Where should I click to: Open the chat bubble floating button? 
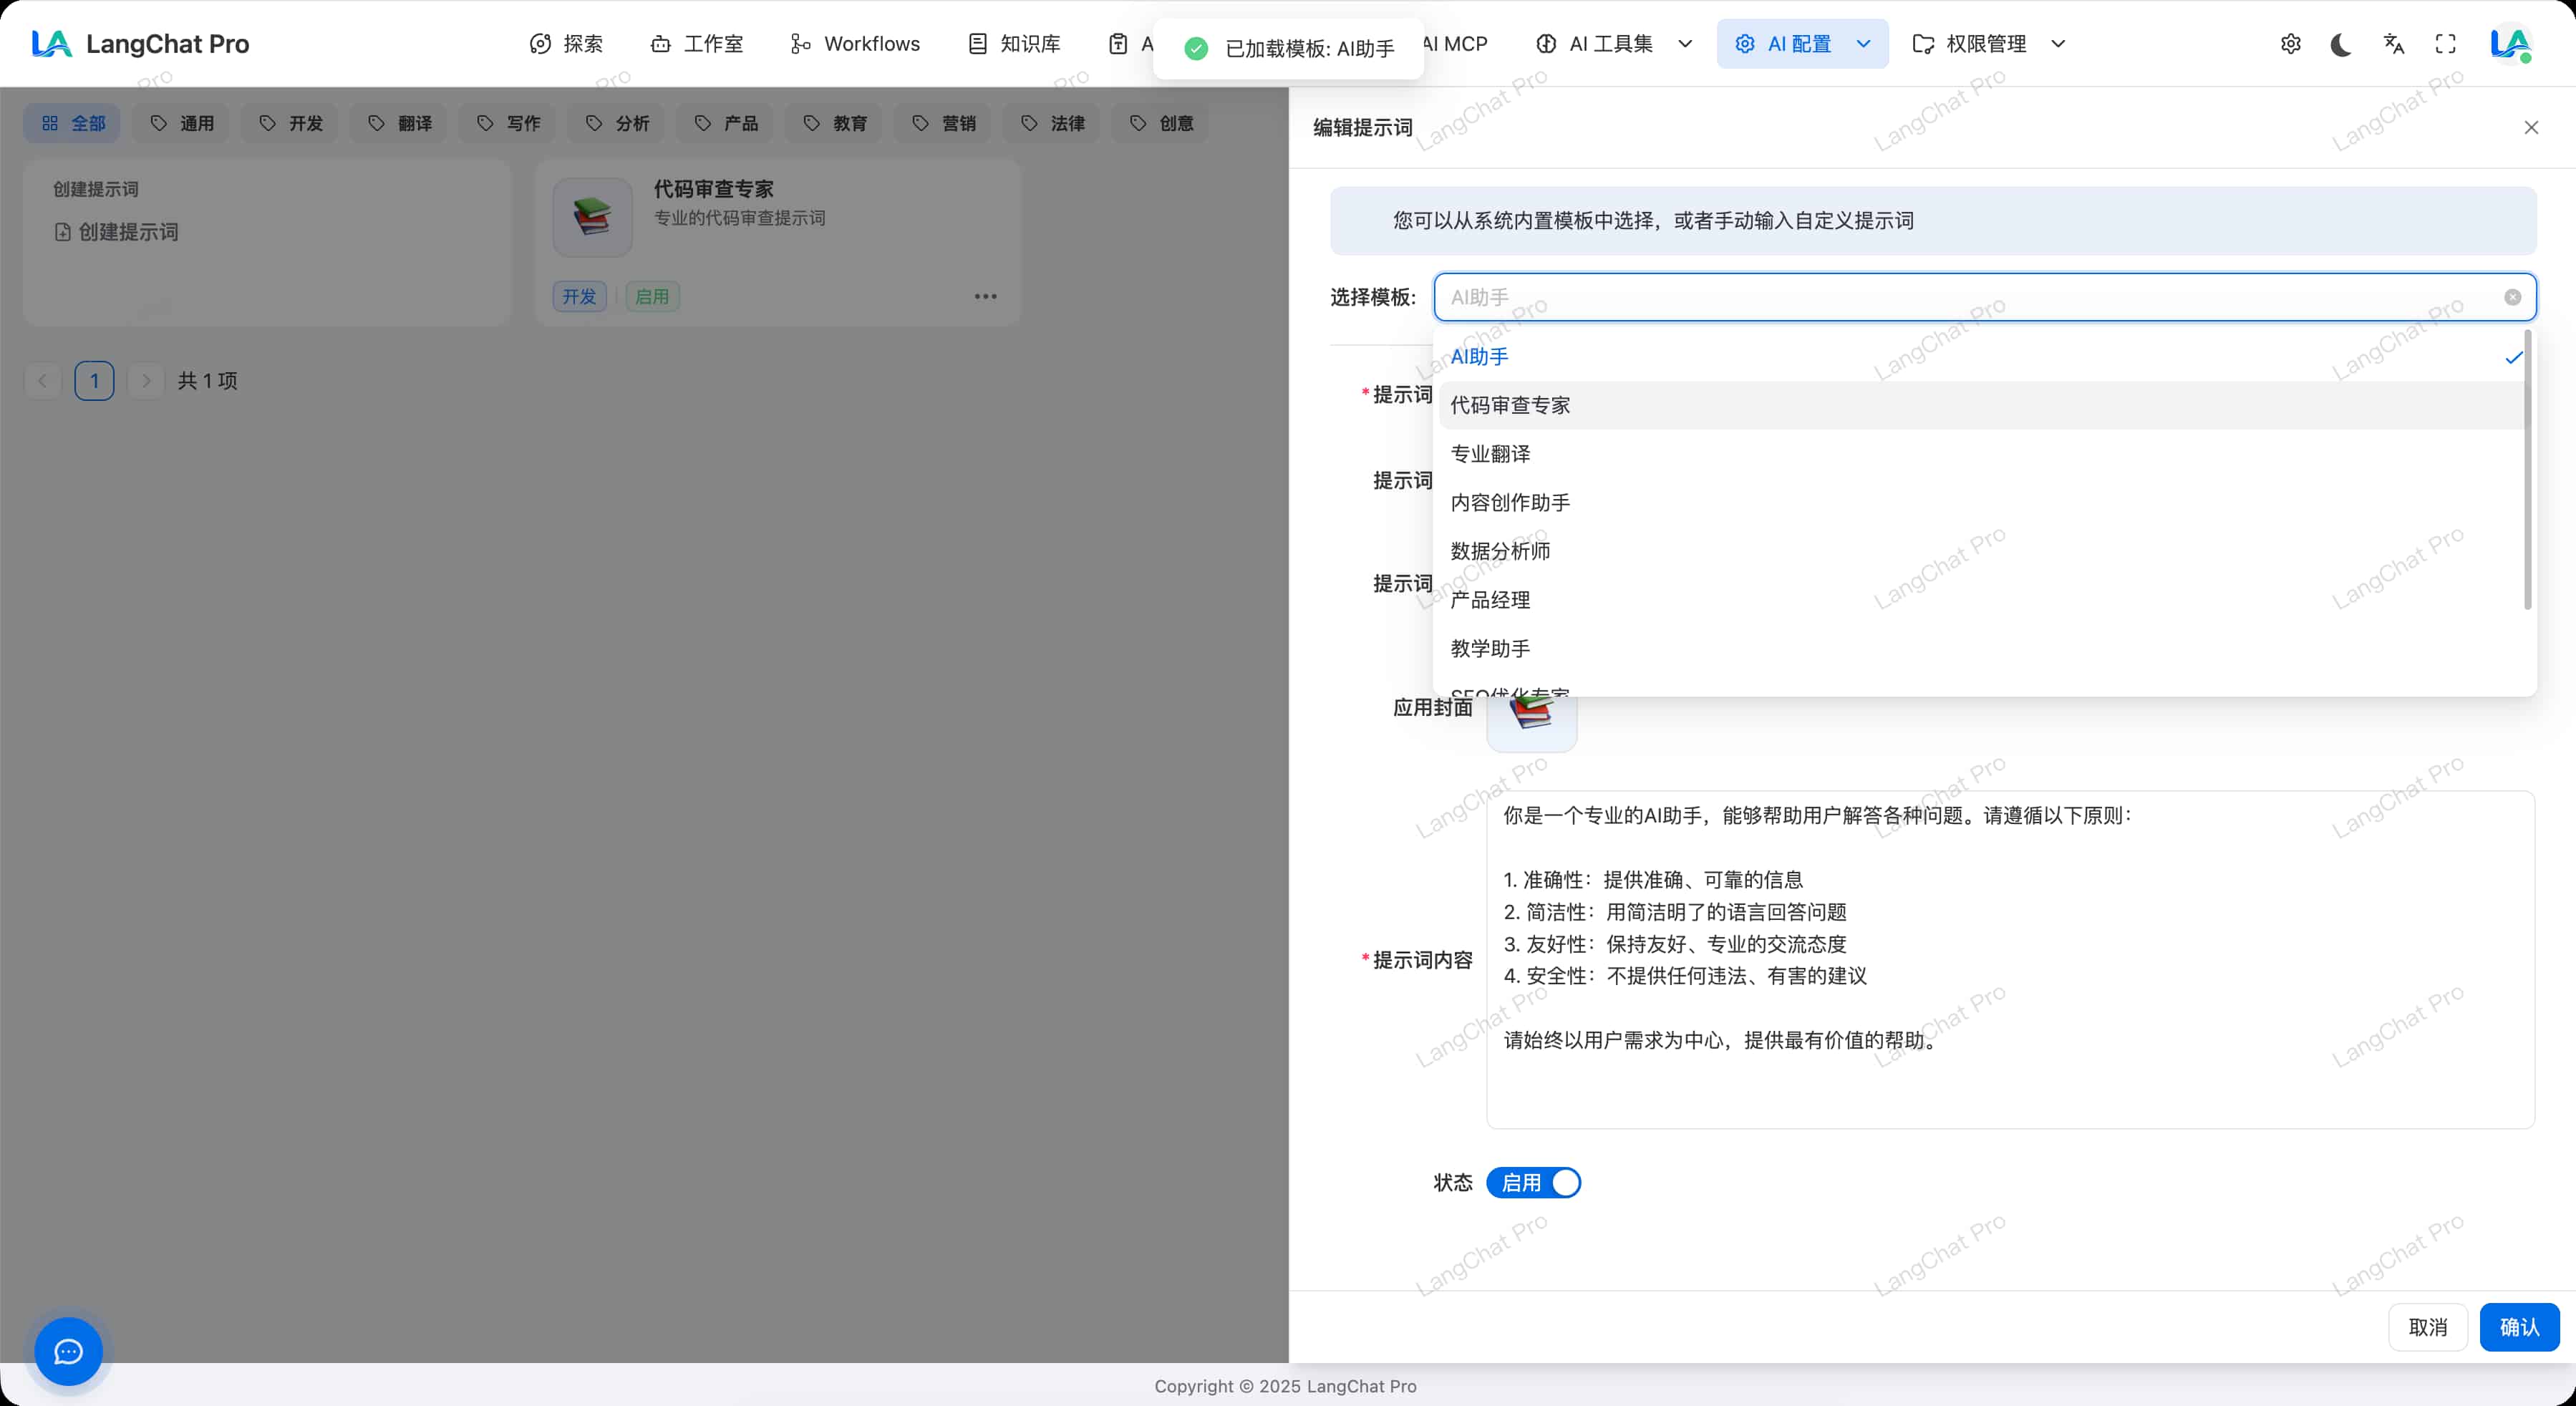click(x=68, y=1351)
